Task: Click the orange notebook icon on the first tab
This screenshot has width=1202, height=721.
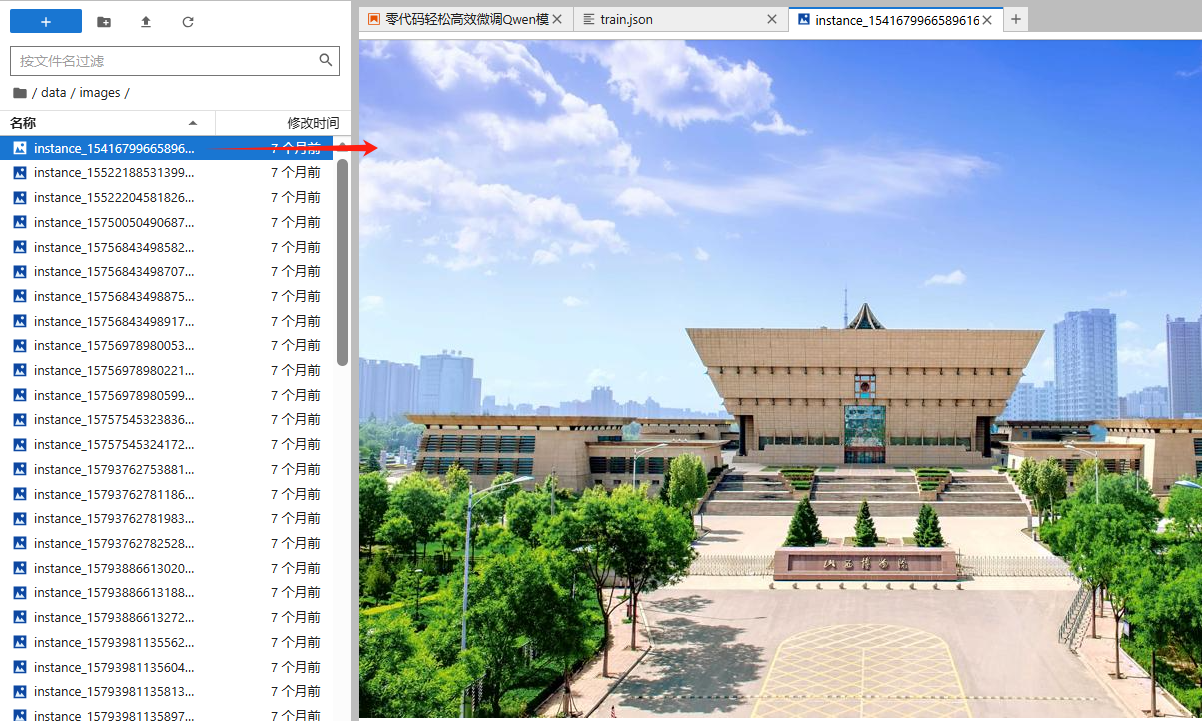Action: [374, 19]
